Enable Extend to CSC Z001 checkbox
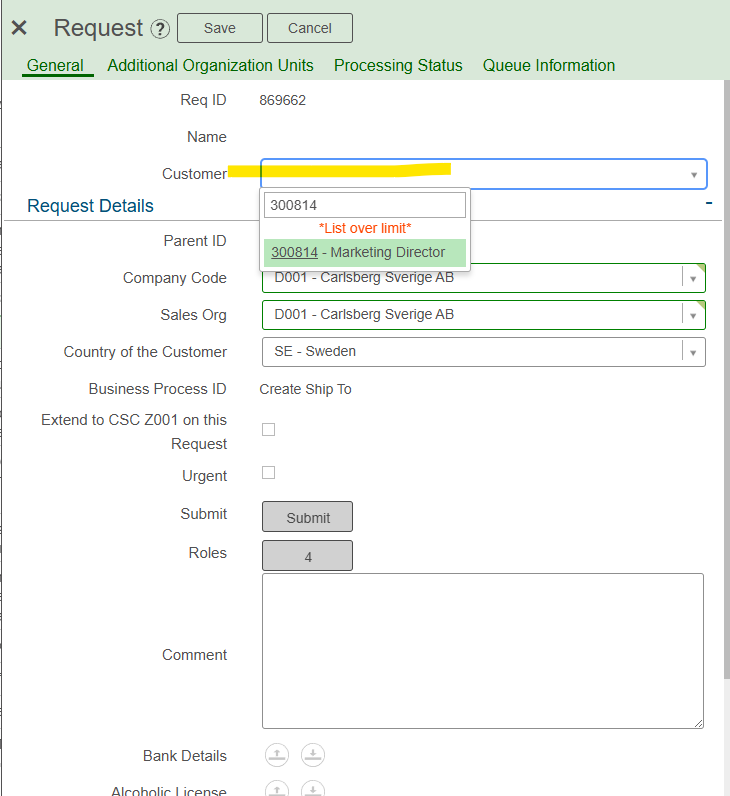 click(x=268, y=430)
